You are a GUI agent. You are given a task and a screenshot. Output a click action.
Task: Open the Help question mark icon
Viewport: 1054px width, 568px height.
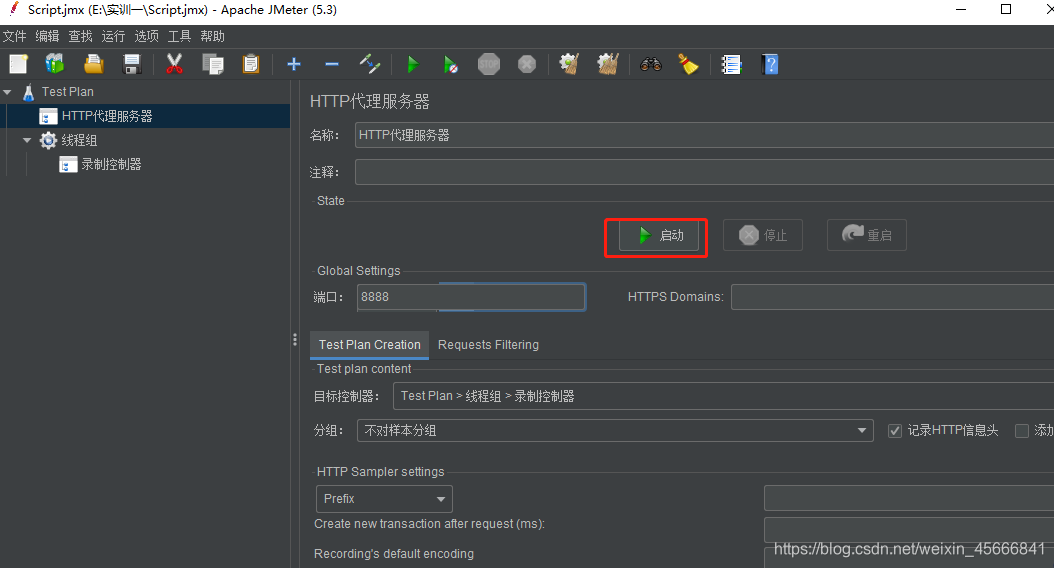pyautogui.click(x=770, y=65)
